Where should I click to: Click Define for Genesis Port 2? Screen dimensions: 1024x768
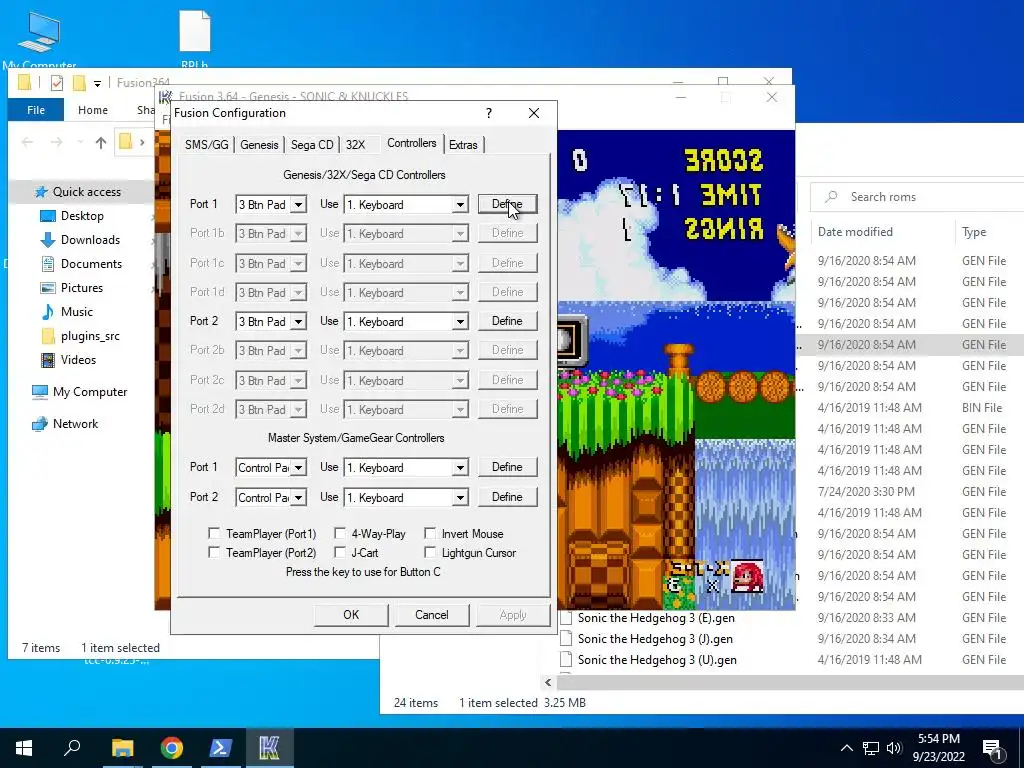click(507, 321)
